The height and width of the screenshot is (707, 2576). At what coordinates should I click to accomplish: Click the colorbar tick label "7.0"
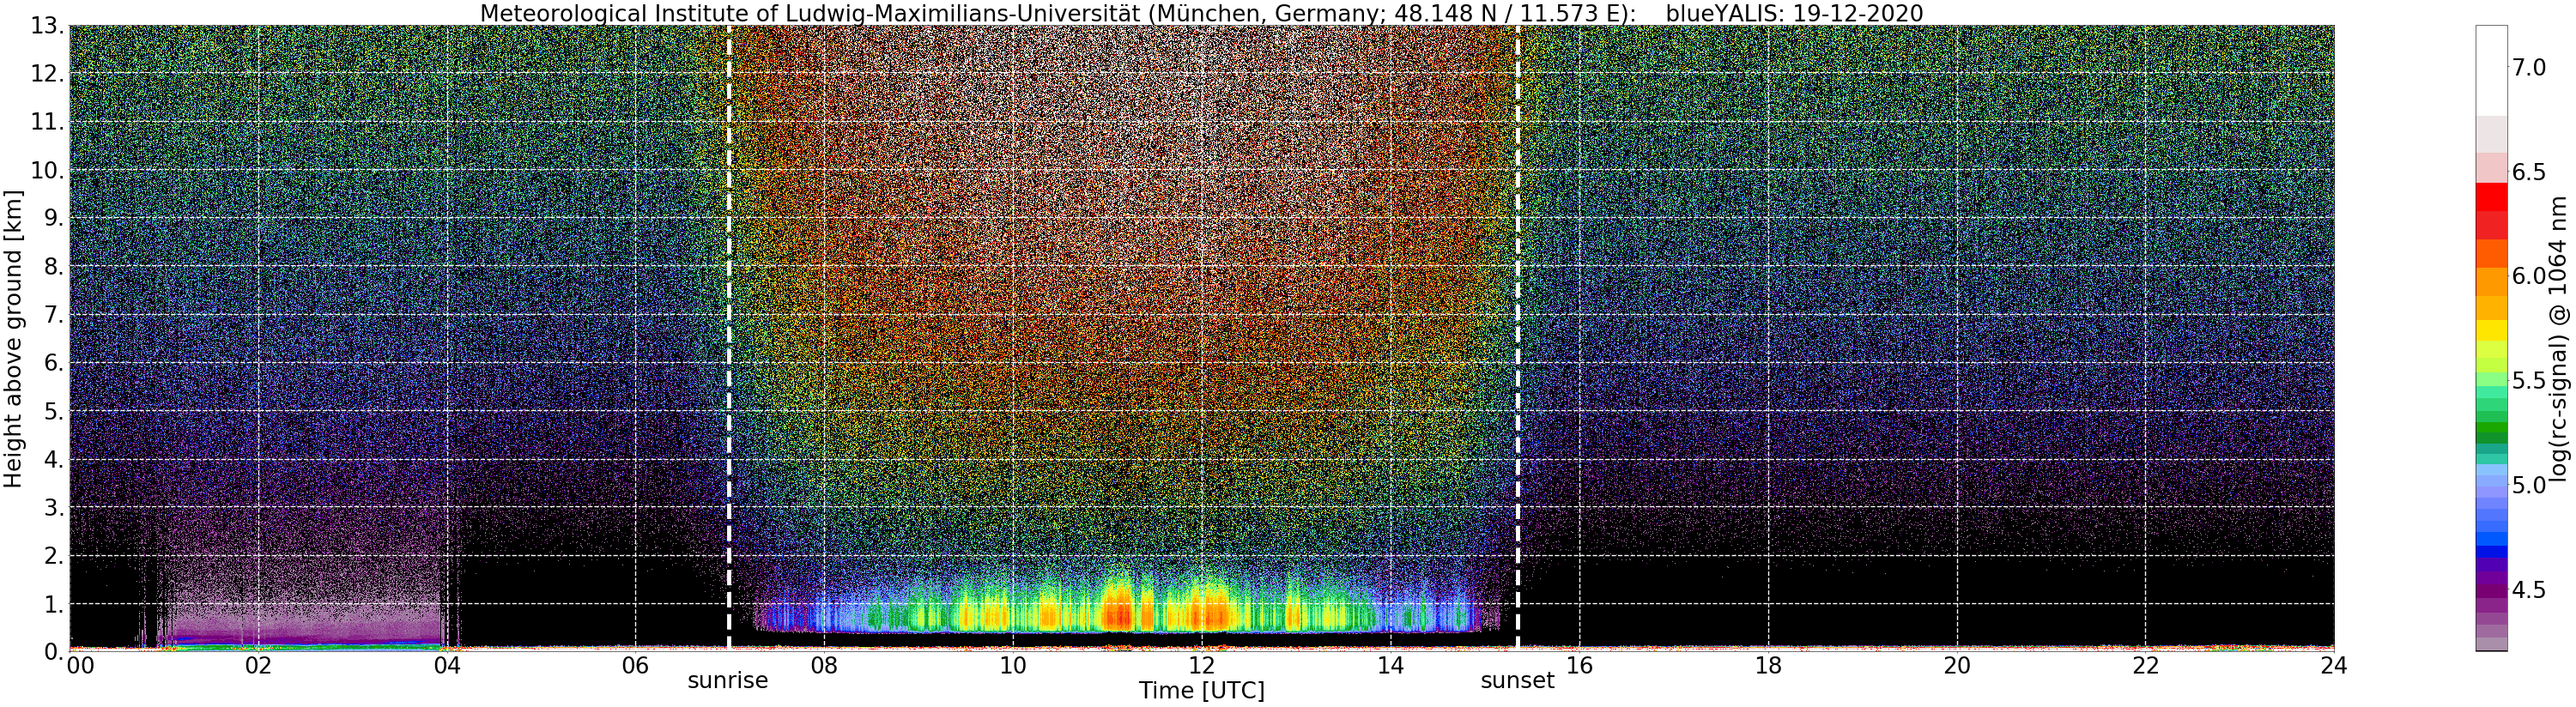(2529, 68)
